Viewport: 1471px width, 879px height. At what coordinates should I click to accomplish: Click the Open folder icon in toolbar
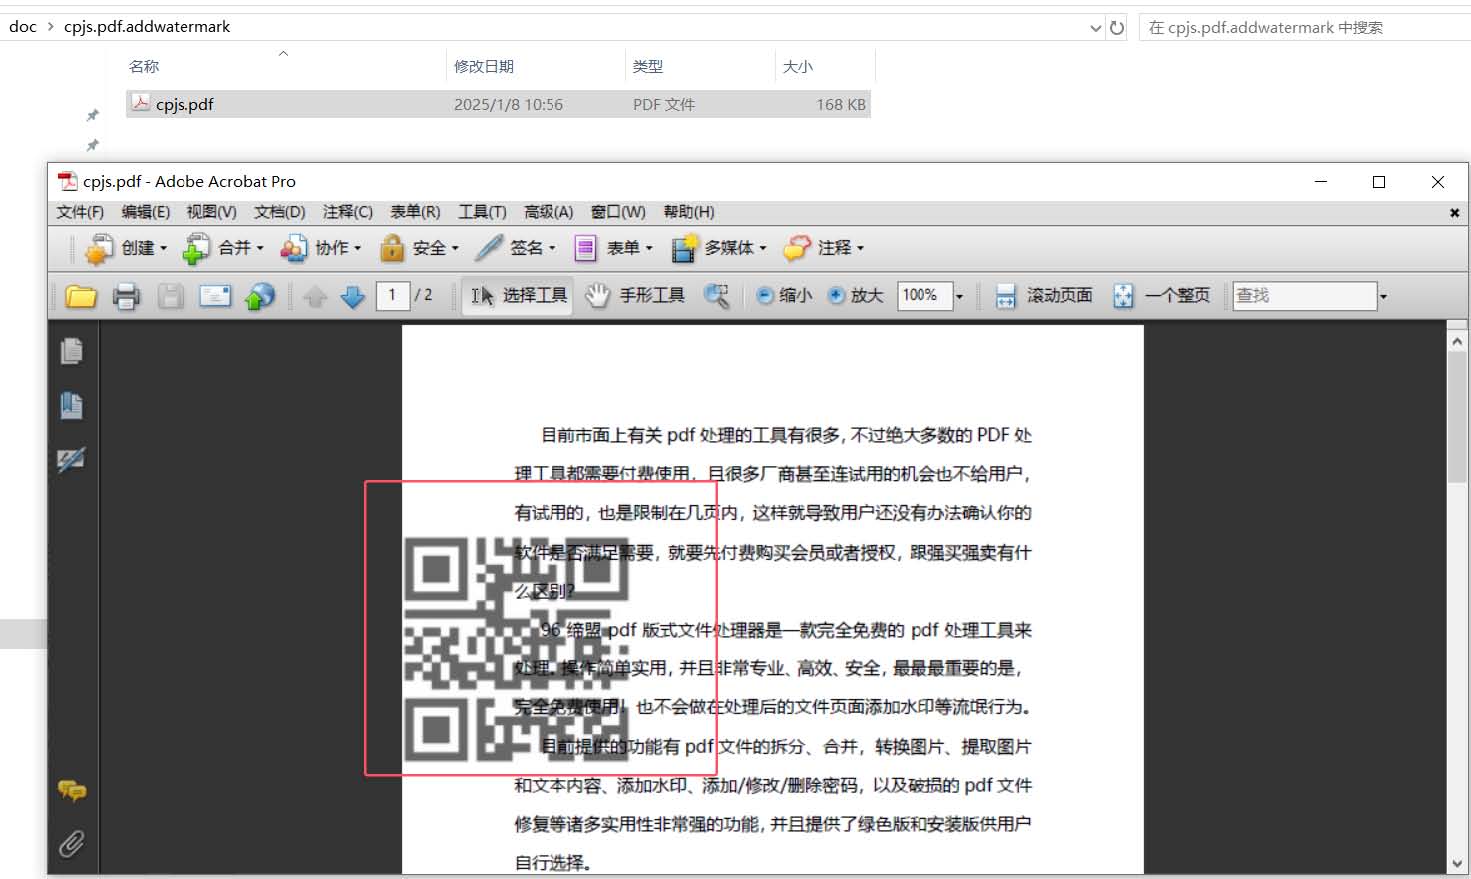(81, 296)
